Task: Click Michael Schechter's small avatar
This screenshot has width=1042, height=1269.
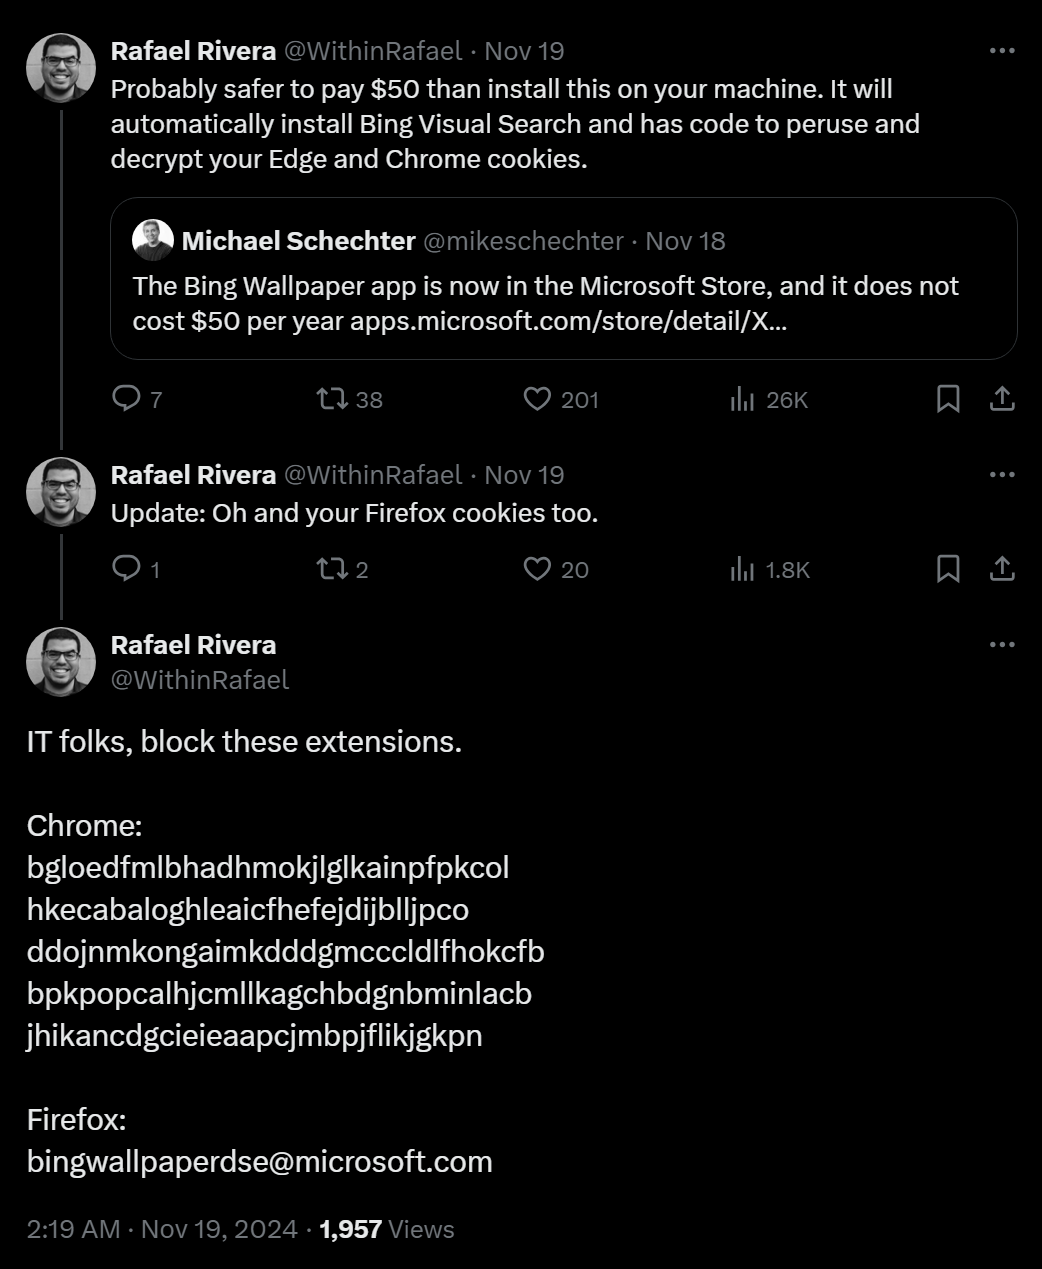Action: (x=153, y=240)
